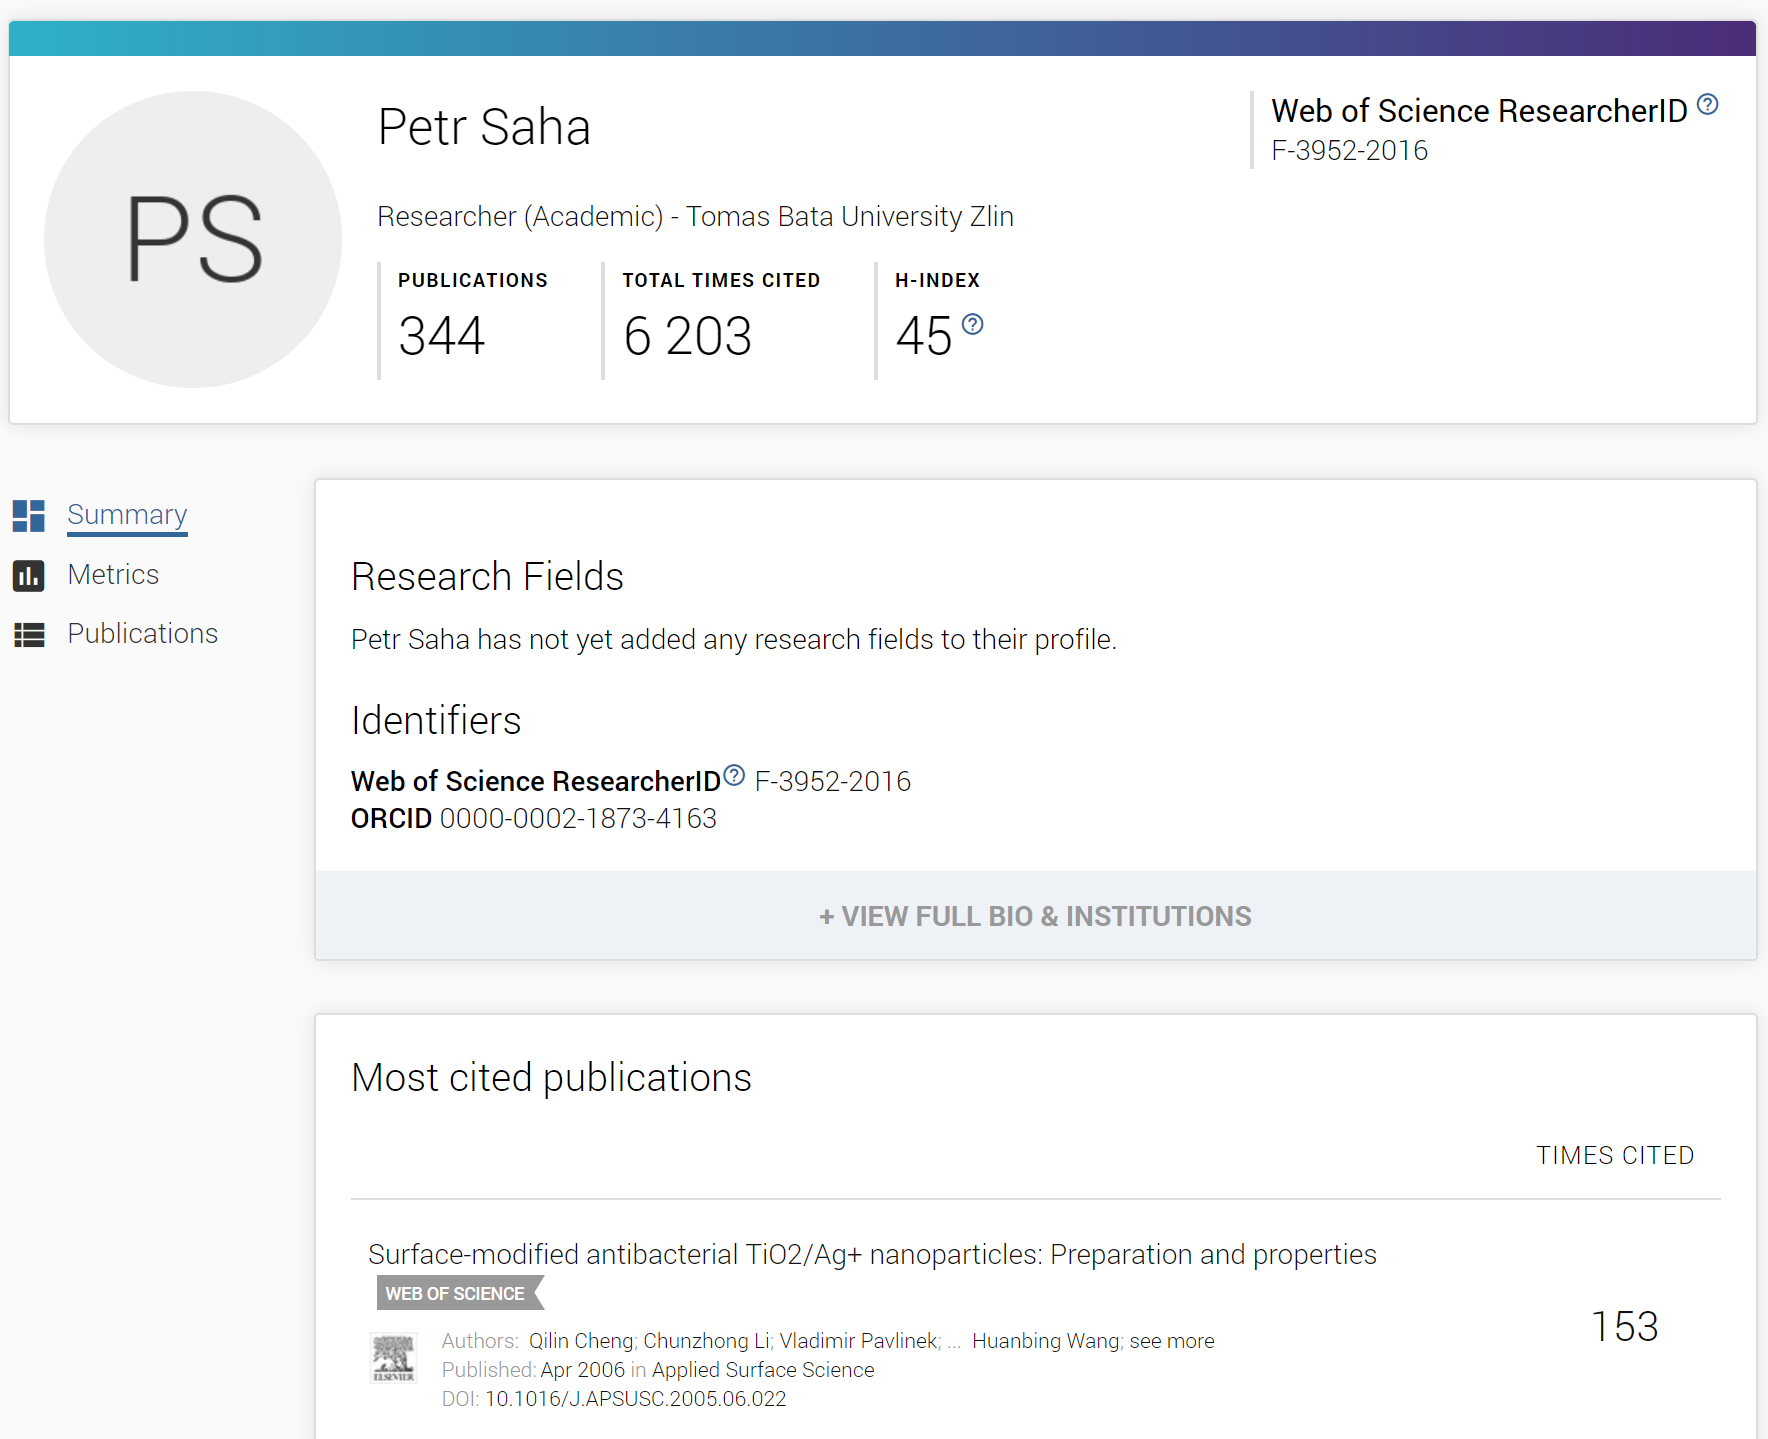Click the Metrics bar chart icon
Screen dimensions: 1768x1439
[29, 576]
